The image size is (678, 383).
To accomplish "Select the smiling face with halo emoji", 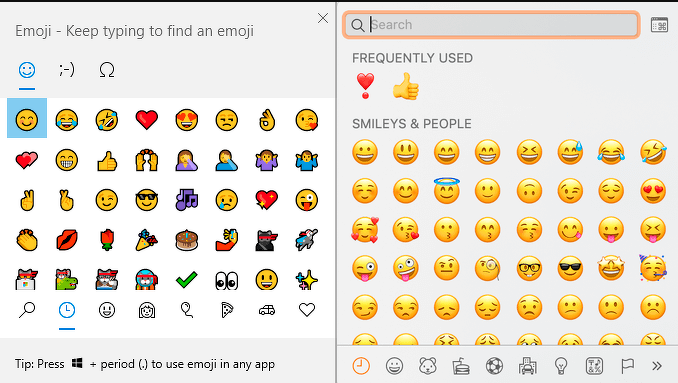I will 447,190.
